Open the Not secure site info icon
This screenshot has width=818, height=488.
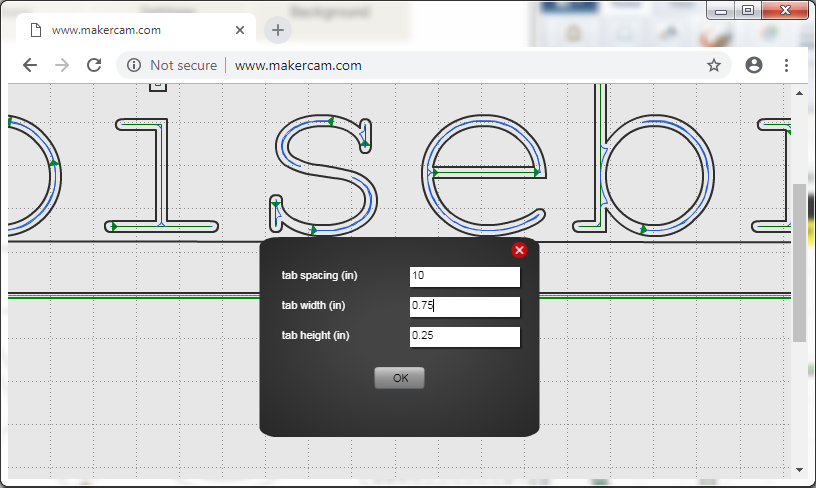pyautogui.click(x=134, y=65)
